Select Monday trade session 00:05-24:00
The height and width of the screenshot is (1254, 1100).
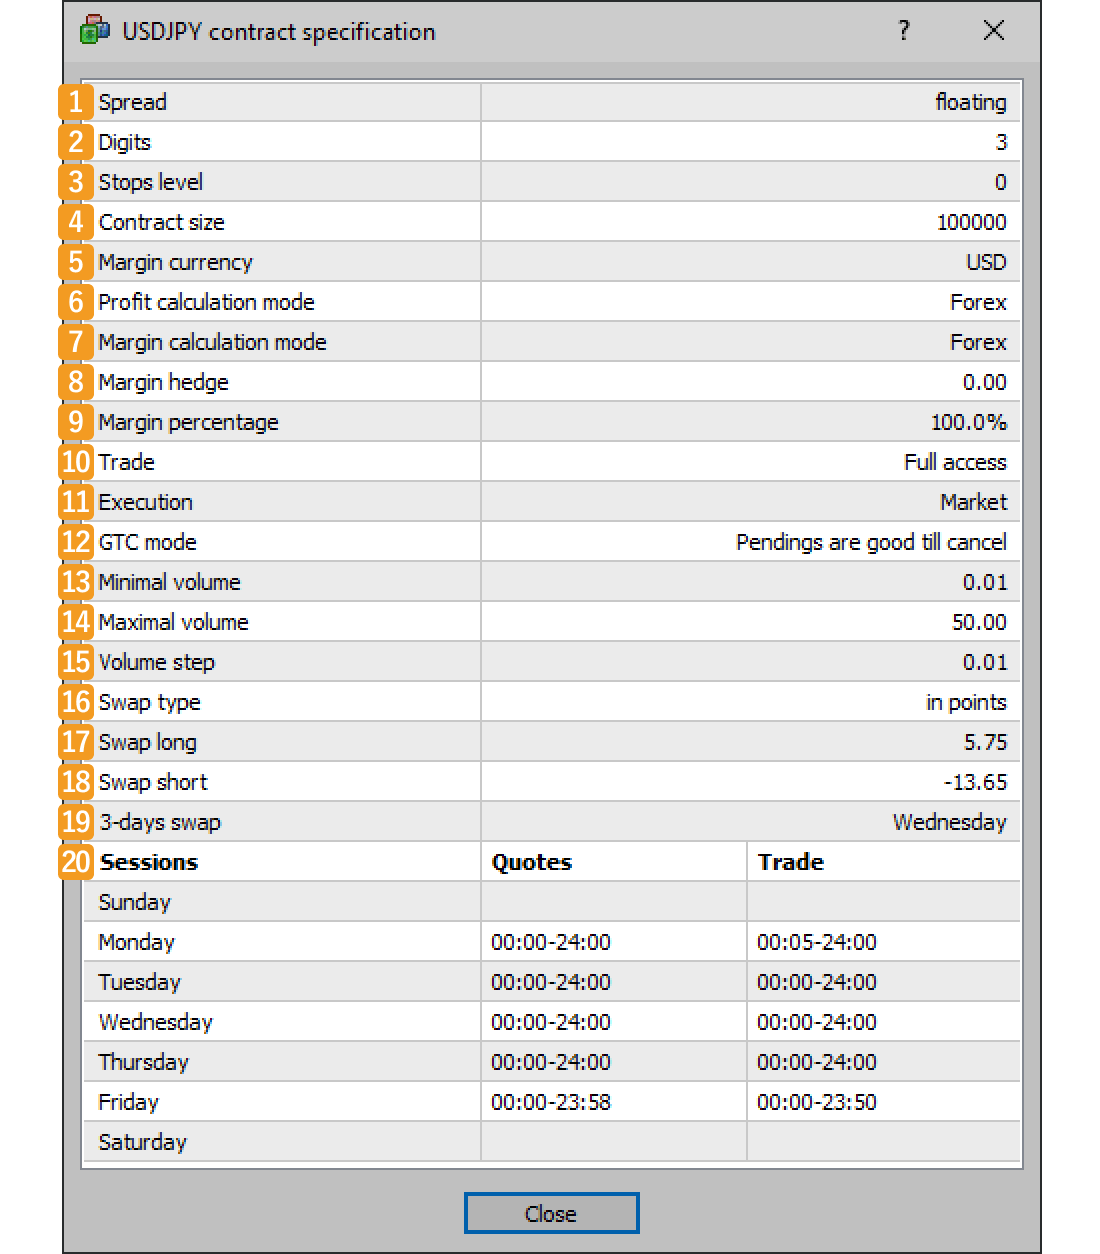816,942
